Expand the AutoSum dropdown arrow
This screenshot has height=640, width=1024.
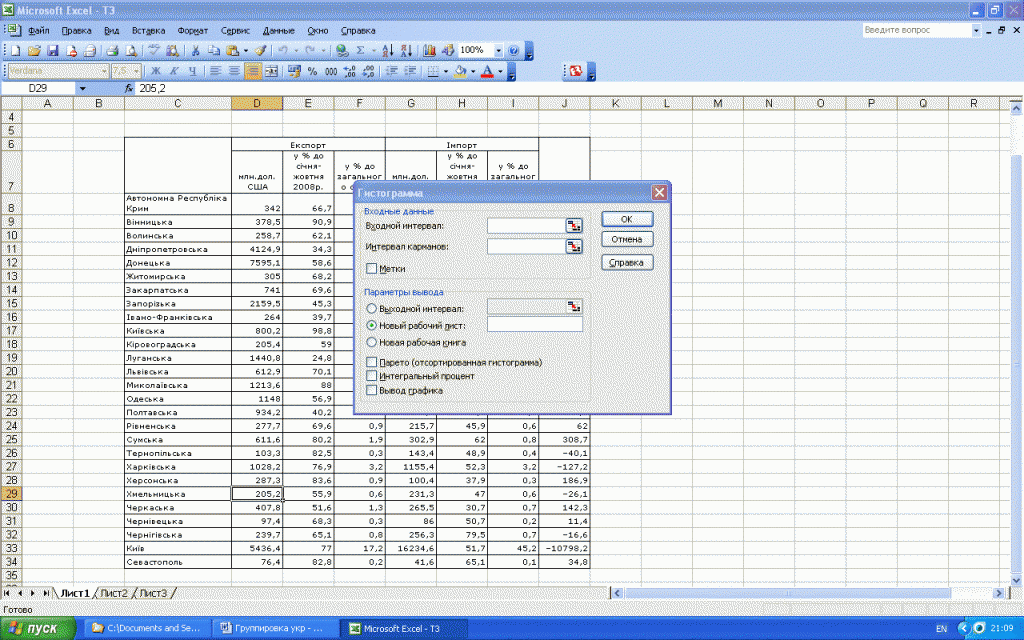point(374,50)
